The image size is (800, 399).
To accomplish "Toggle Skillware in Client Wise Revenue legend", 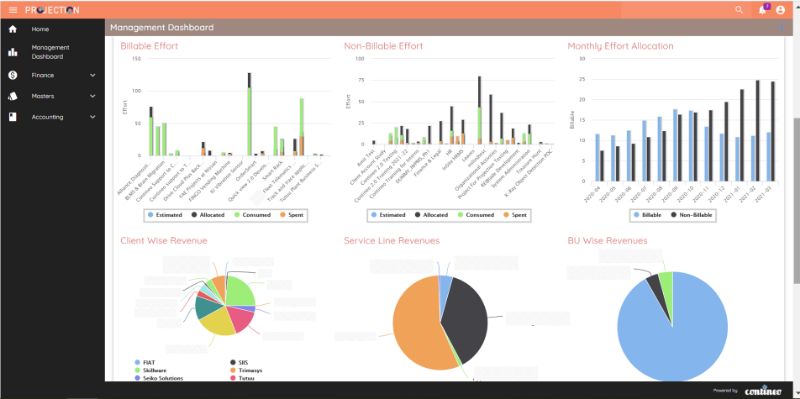I will coord(151,370).
